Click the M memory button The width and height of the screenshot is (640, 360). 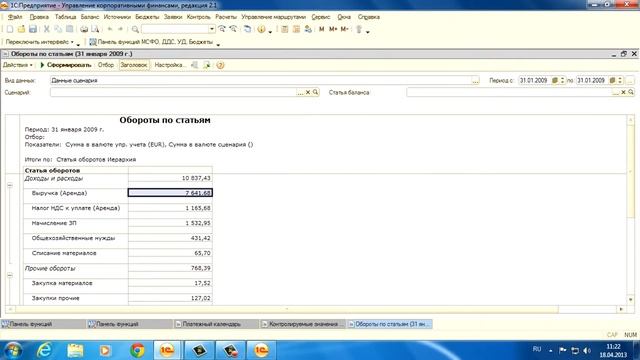pyautogui.click(x=321, y=29)
